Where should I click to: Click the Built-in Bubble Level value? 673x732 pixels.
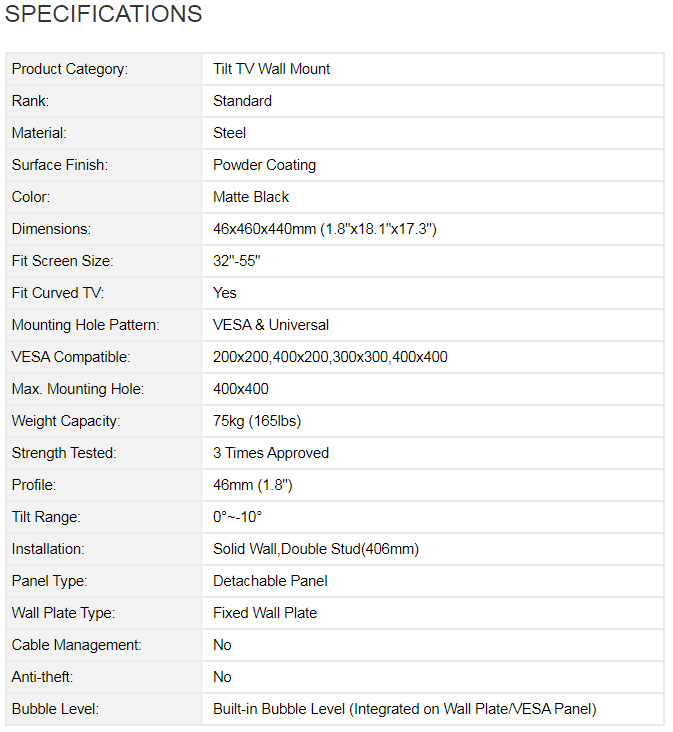point(404,709)
